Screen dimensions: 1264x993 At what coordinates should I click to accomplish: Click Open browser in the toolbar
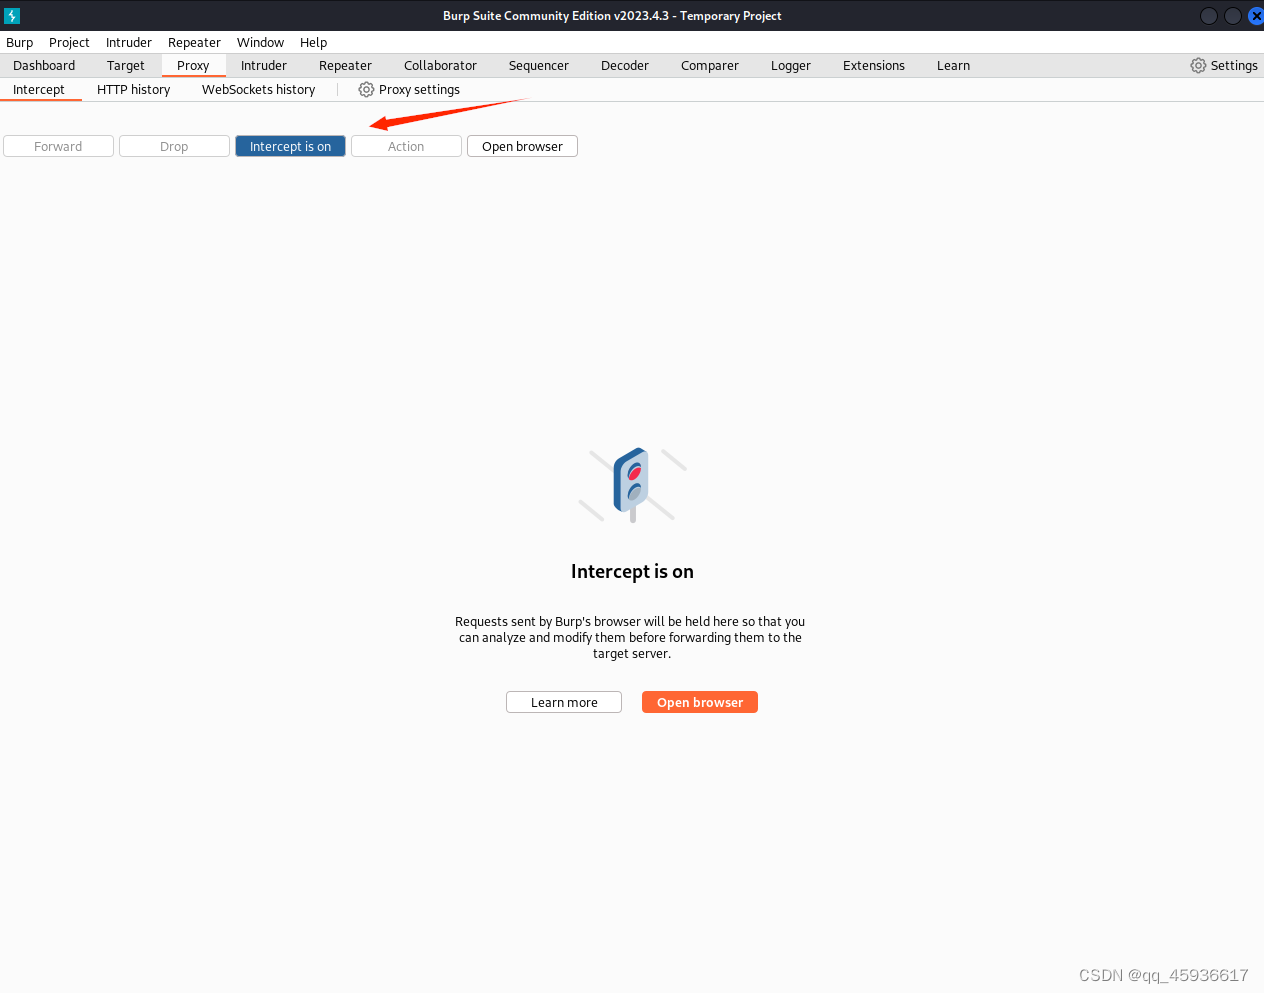pos(522,146)
